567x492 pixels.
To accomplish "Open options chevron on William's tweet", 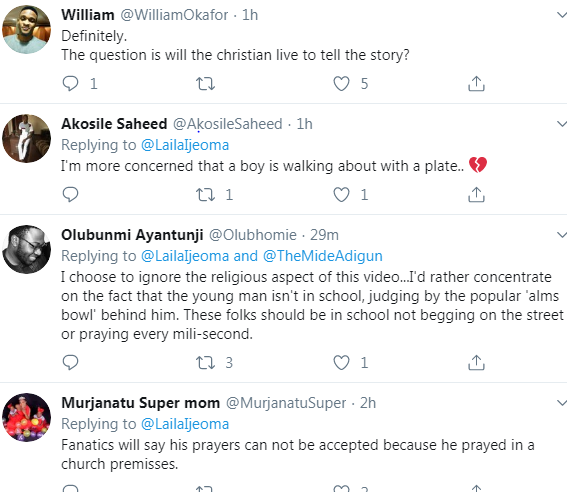I will 561,15.
